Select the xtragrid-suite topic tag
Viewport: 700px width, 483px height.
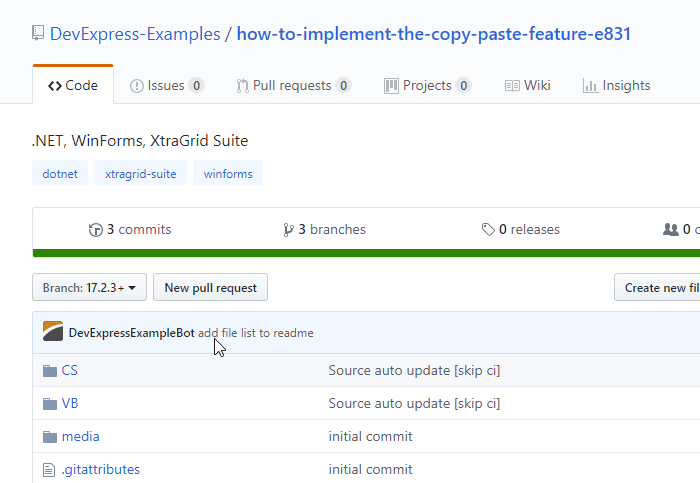point(140,174)
